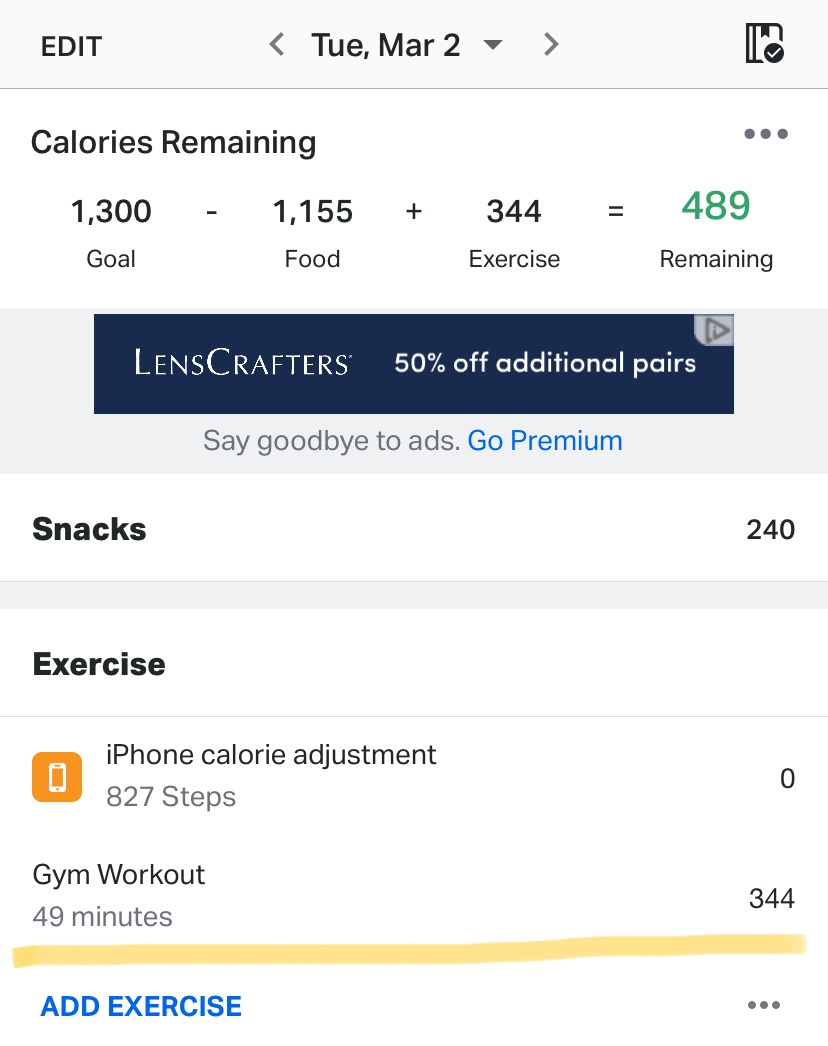The height and width of the screenshot is (1046, 828).
Task: Open iPhone calorie adjustment entry
Action: 414,777
